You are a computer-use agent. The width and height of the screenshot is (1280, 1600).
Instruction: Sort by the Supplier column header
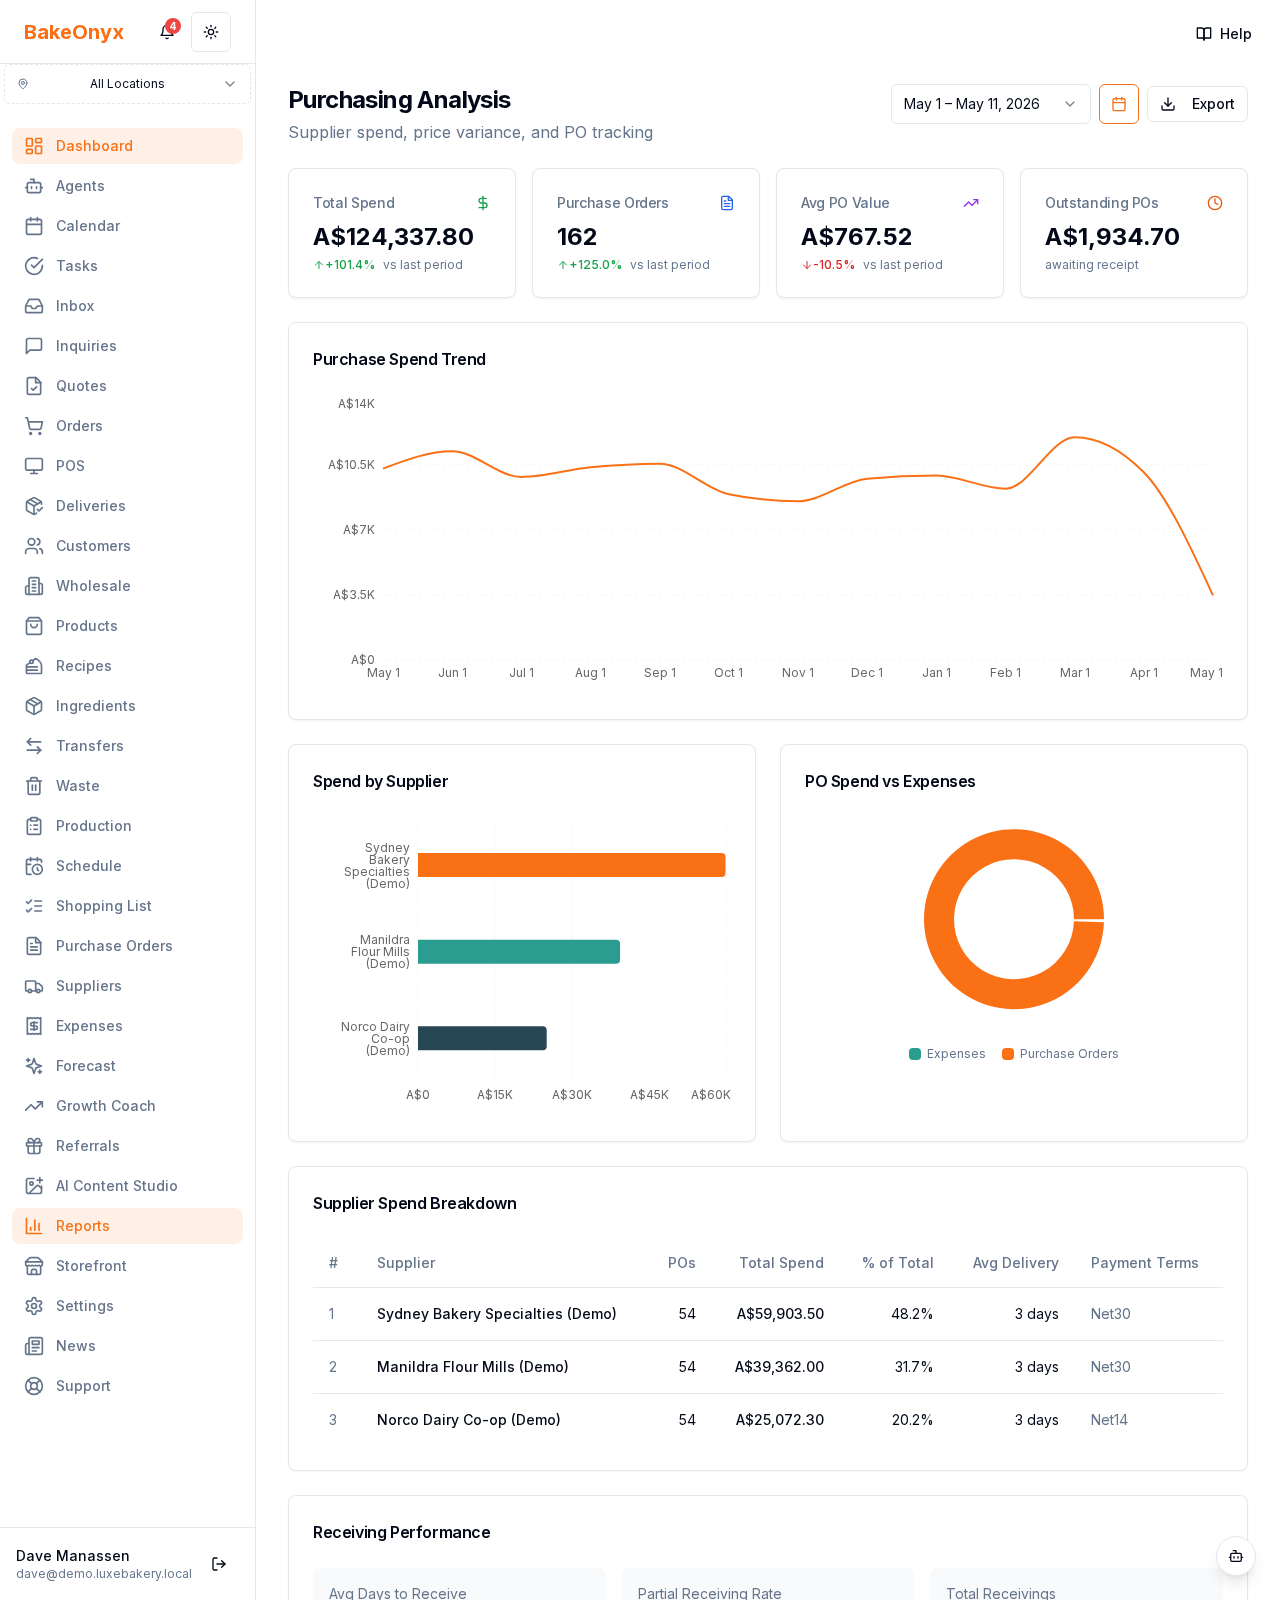point(406,1263)
